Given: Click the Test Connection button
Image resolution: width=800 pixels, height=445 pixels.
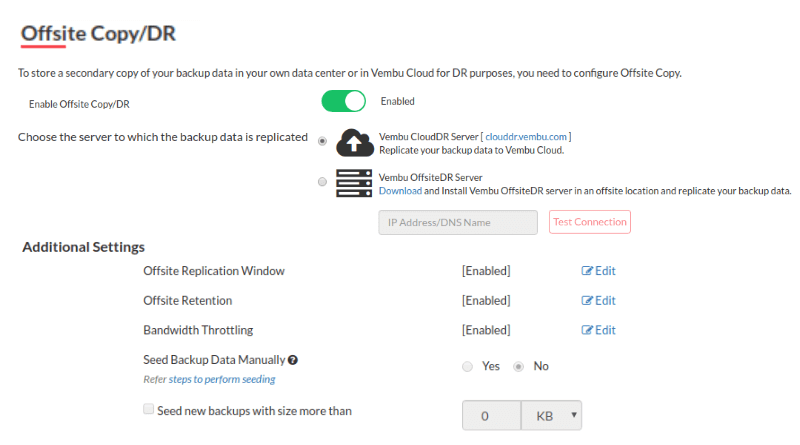Looking at the screenshot, I should point(590,222).
